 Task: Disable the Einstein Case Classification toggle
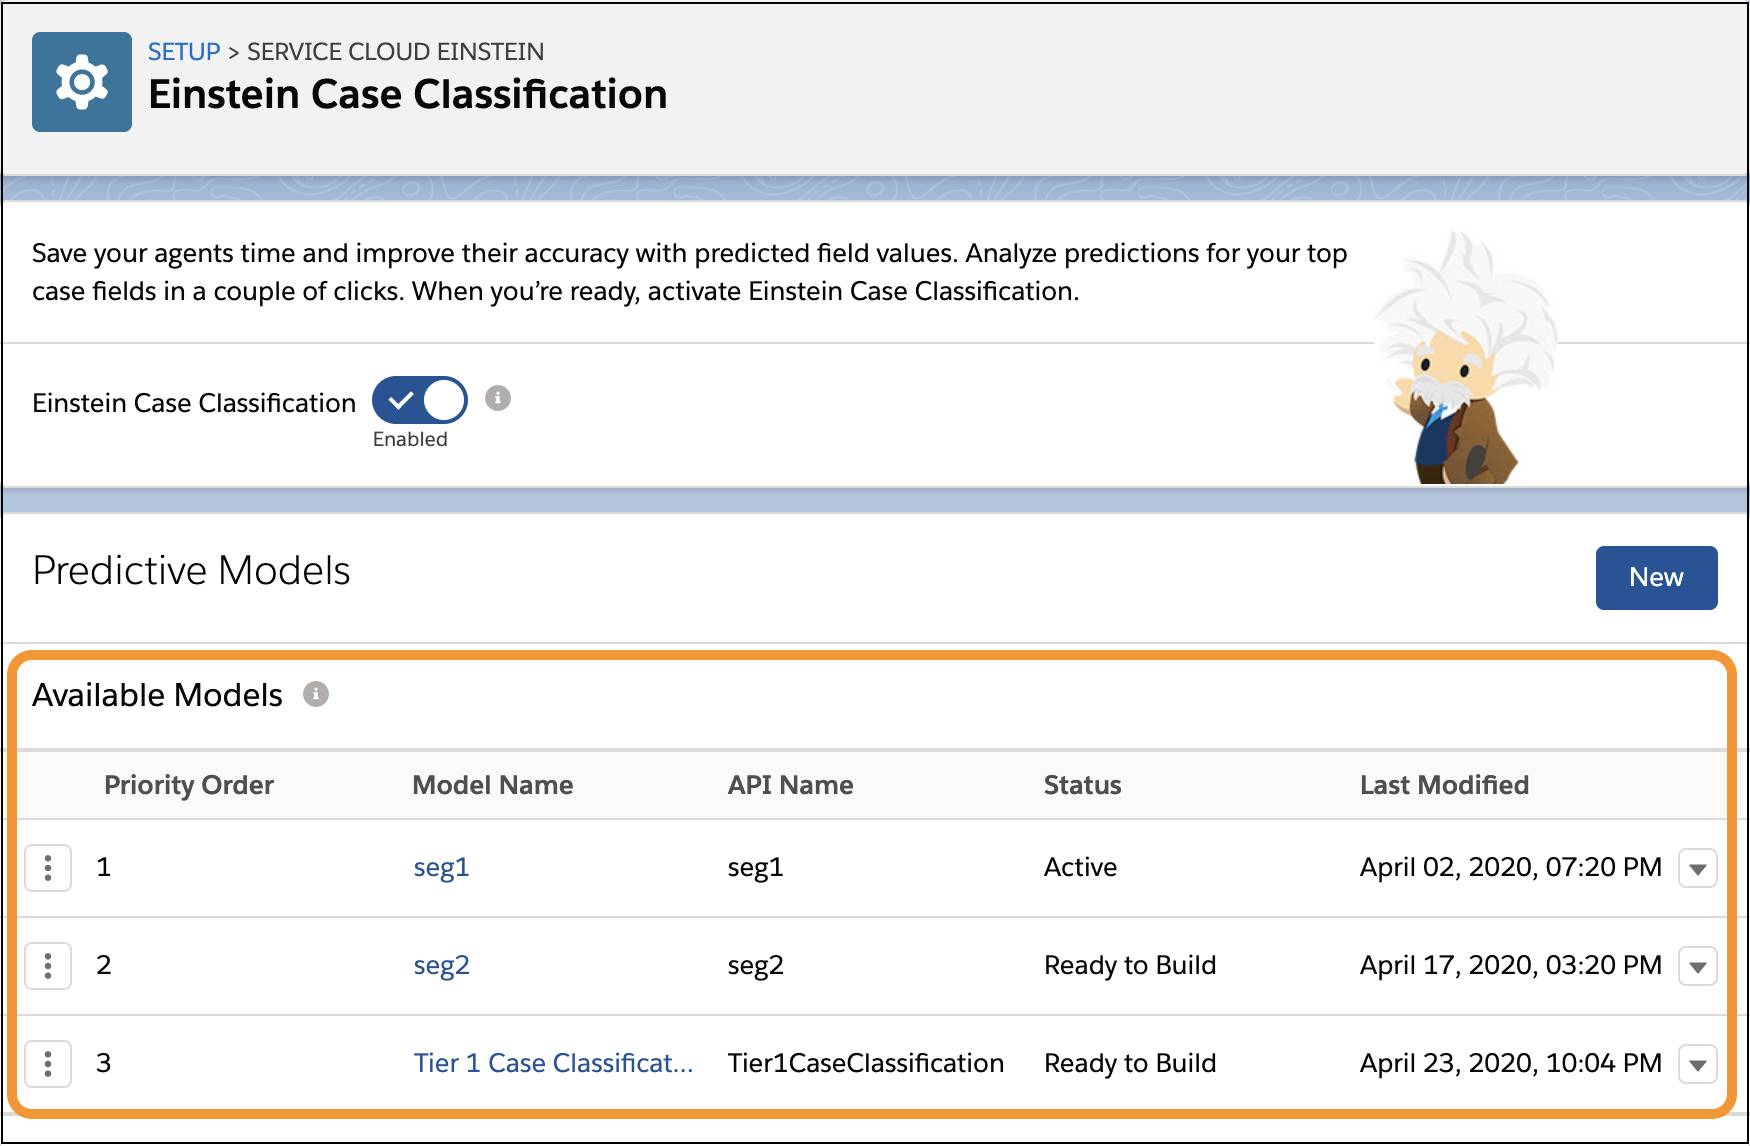click(x=419, y=399)
